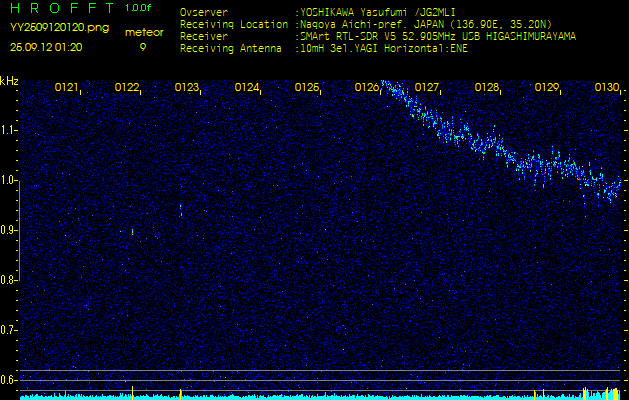Select the 0122 time marker
The height and width of the screenshot is (400, 629).
coord(127,88)
